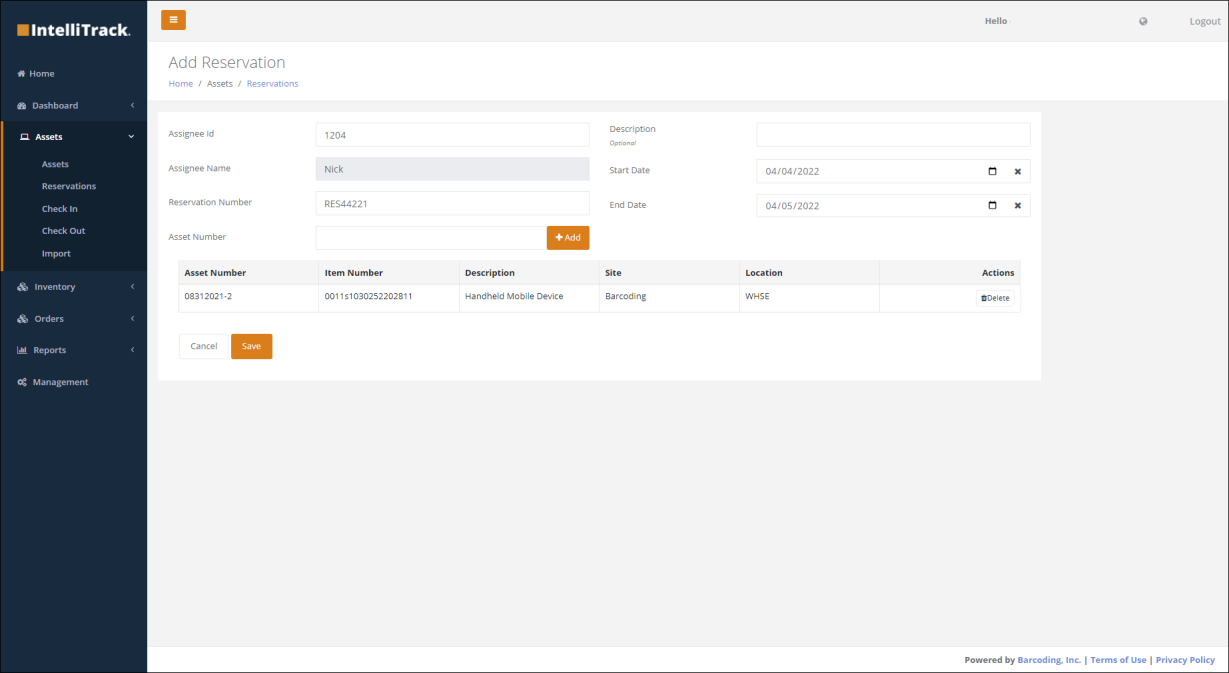The image size is (1229, 673).
Task: Open Import in the sidebar
Action: click(x=56, y=254)
